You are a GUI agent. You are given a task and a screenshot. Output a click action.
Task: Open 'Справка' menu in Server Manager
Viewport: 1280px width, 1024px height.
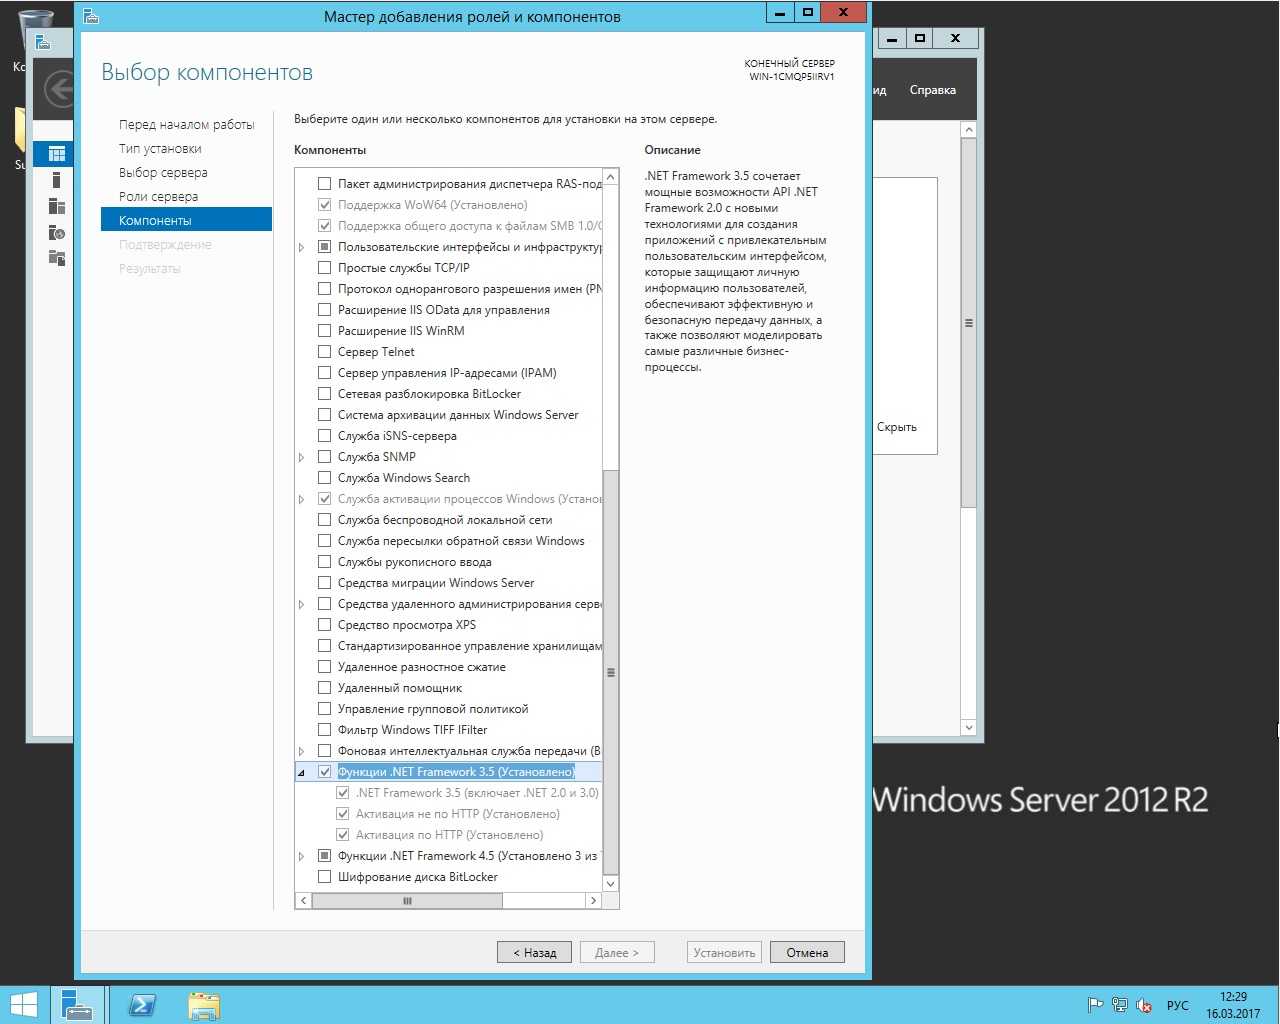point(932,90)
